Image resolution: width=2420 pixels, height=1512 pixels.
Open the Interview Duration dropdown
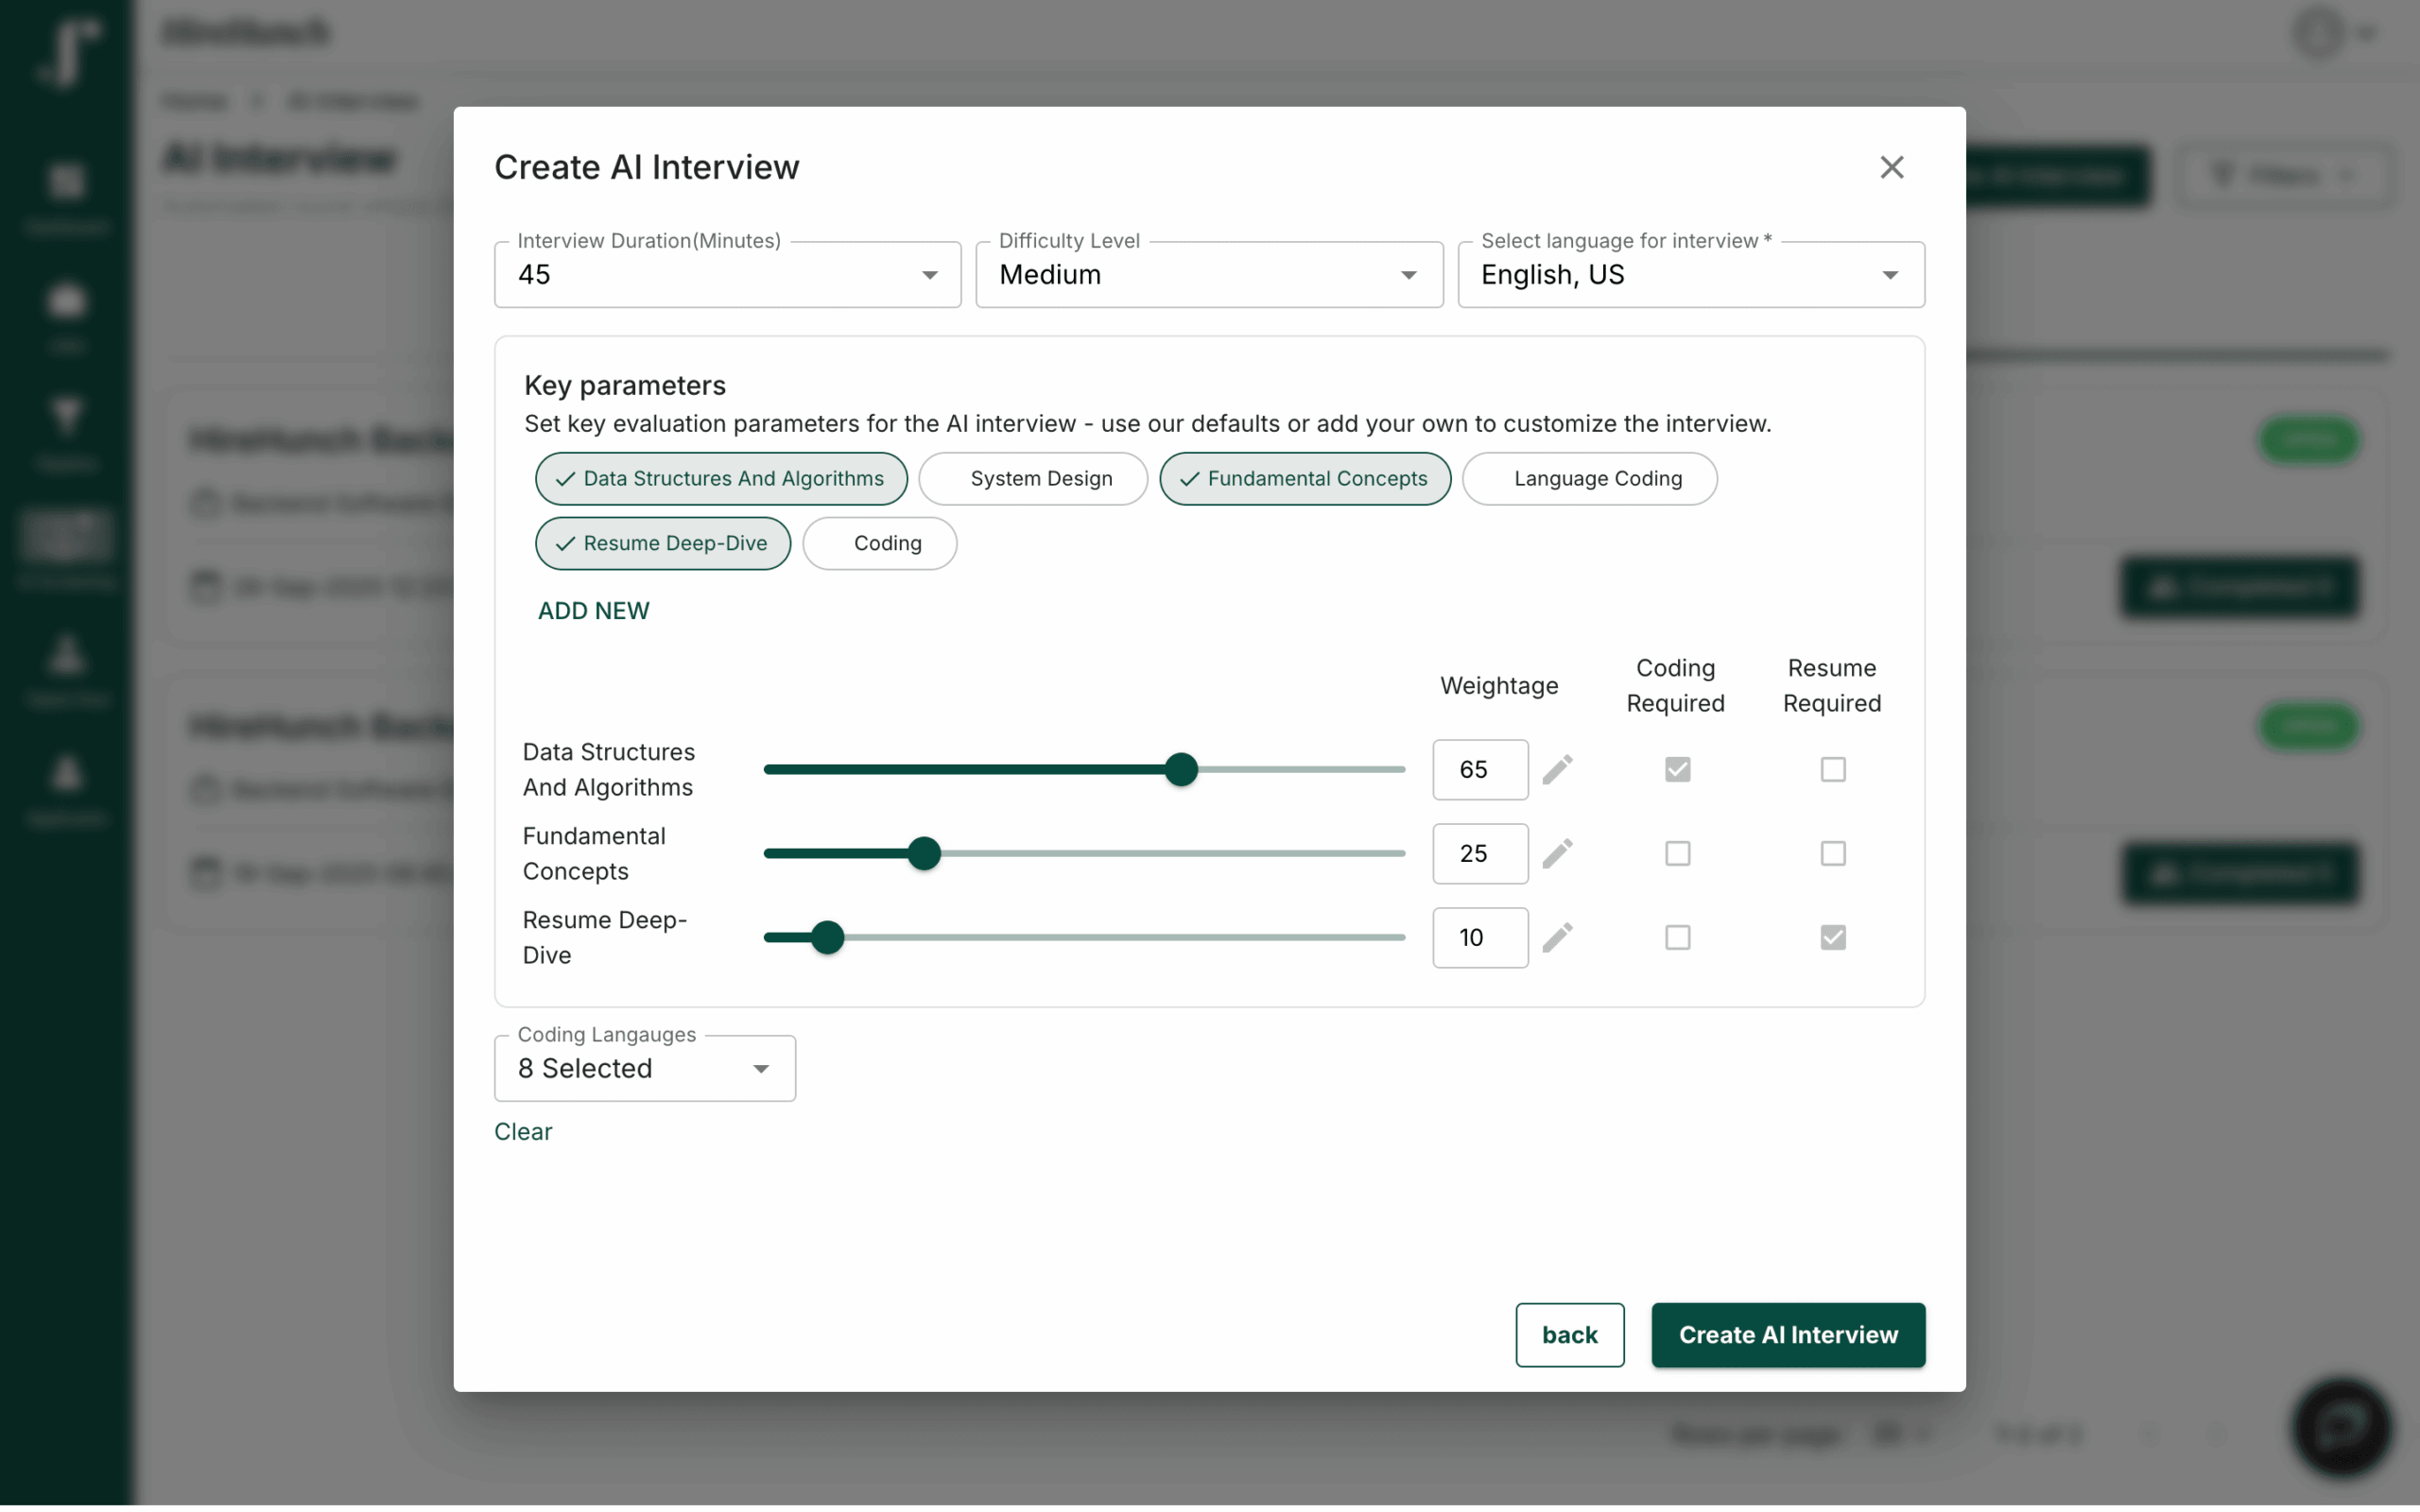pos(727,275)
